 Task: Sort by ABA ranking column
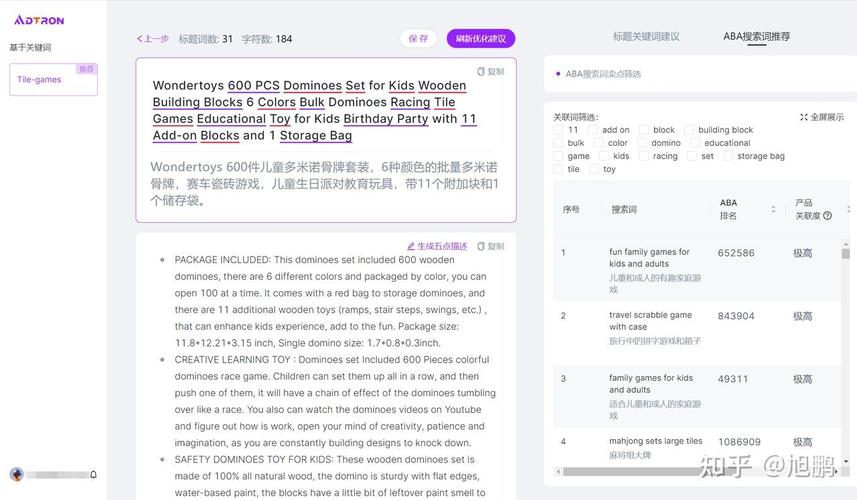click(773, 209)
